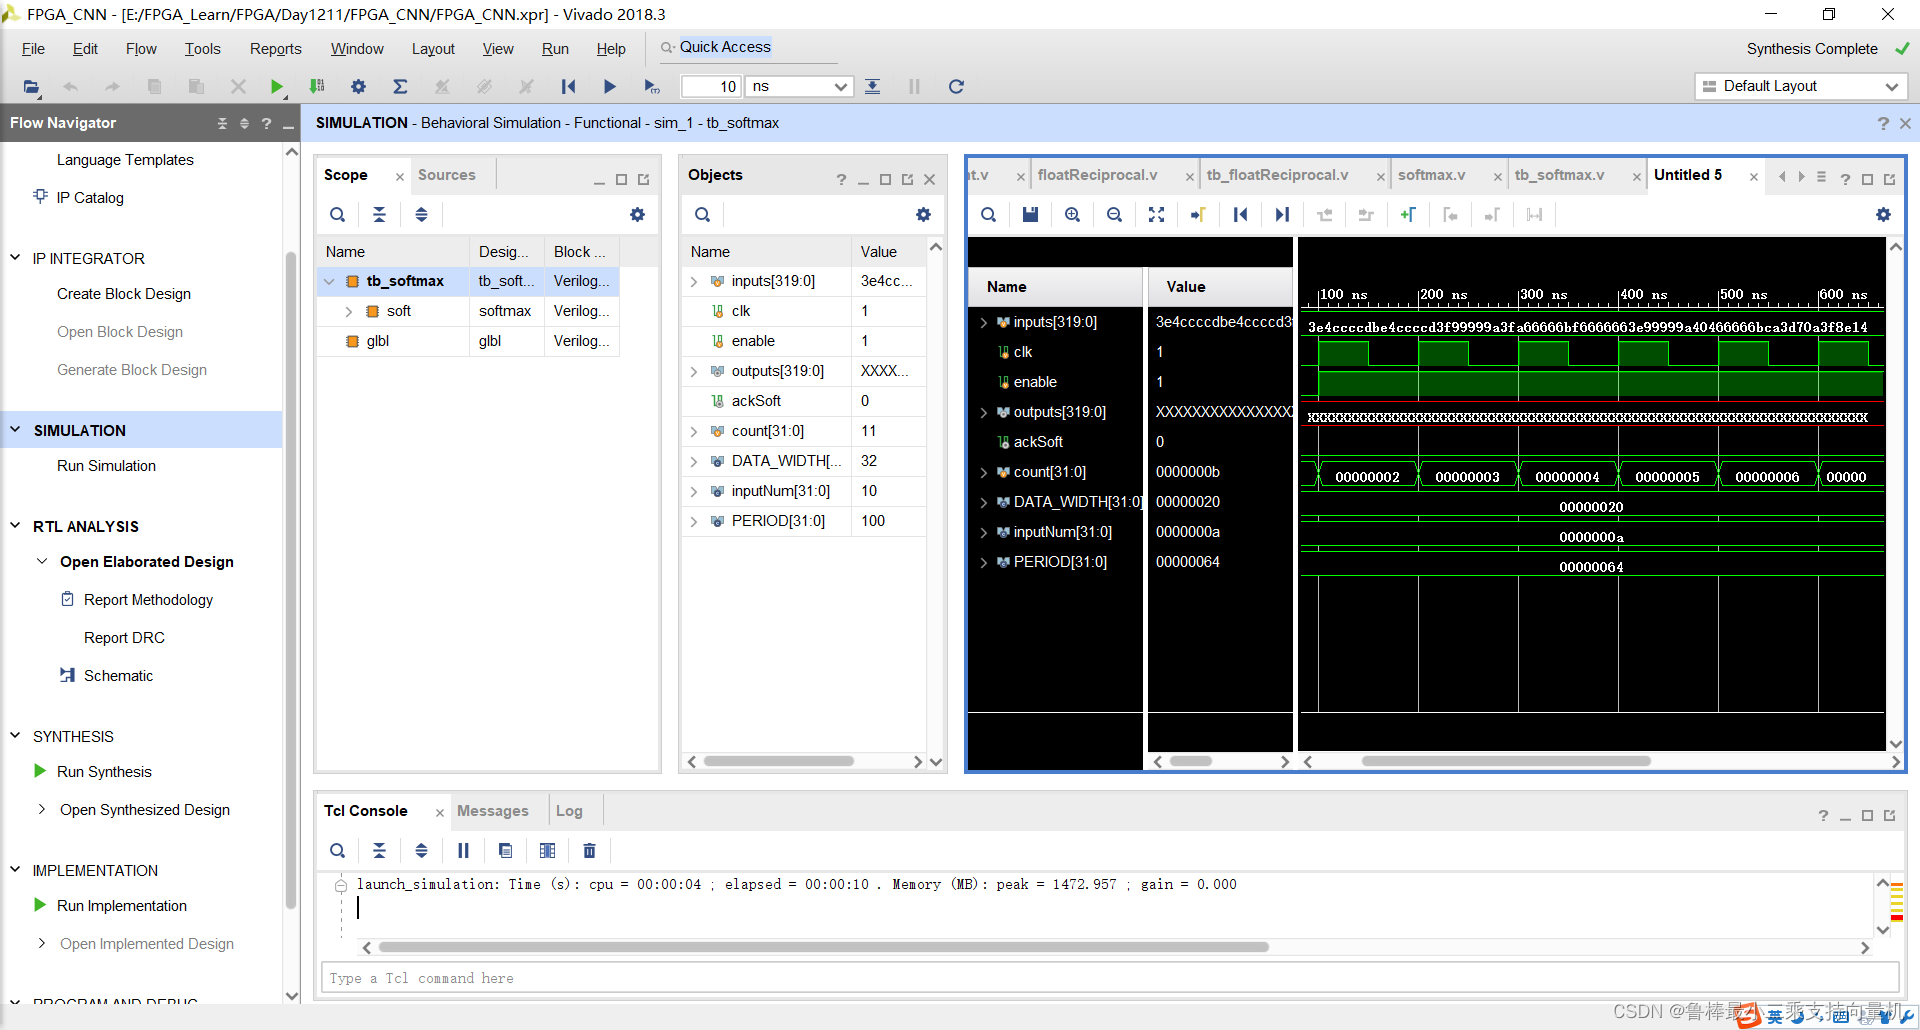Open Schematic under RTL Analysis

pos(118,676)
